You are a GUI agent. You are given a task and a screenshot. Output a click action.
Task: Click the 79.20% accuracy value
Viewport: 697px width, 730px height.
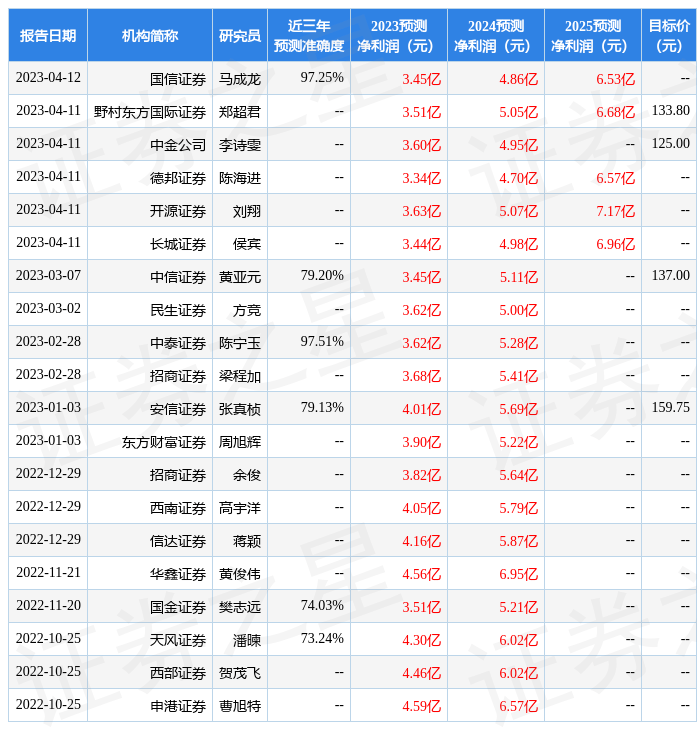pyautogui.click(x=322, y=276)
